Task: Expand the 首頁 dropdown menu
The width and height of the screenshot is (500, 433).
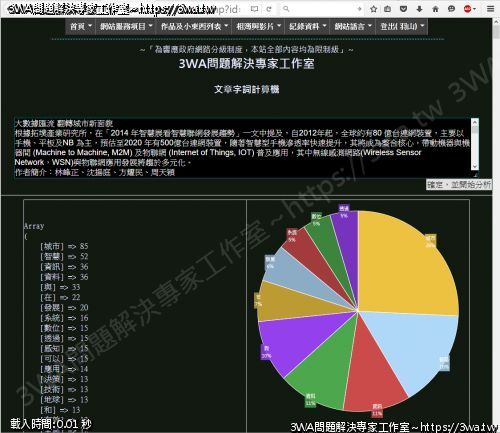Action: click(81, 26)
